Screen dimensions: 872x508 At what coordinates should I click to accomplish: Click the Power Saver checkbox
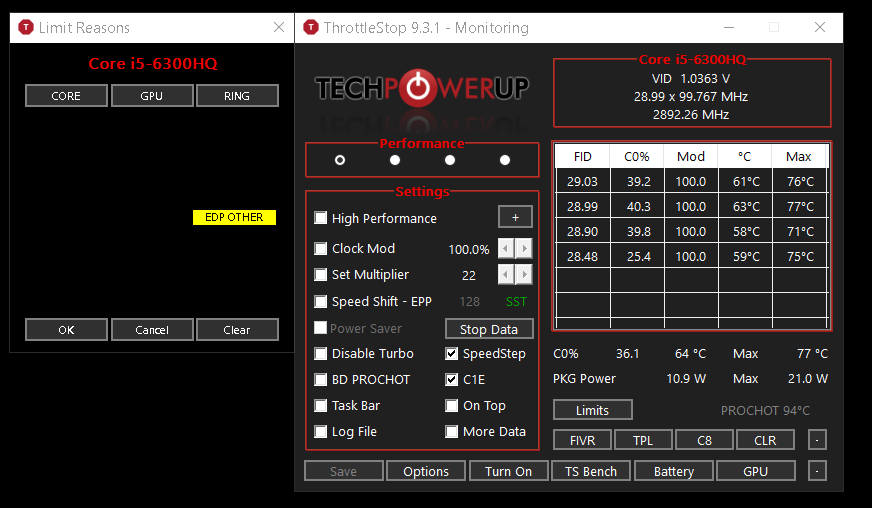tap(320, 328)
